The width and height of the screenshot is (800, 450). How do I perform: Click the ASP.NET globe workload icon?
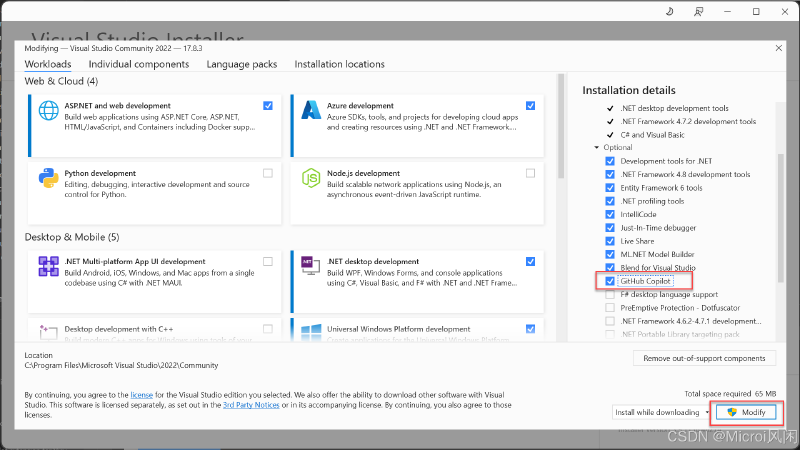(48, 110)
